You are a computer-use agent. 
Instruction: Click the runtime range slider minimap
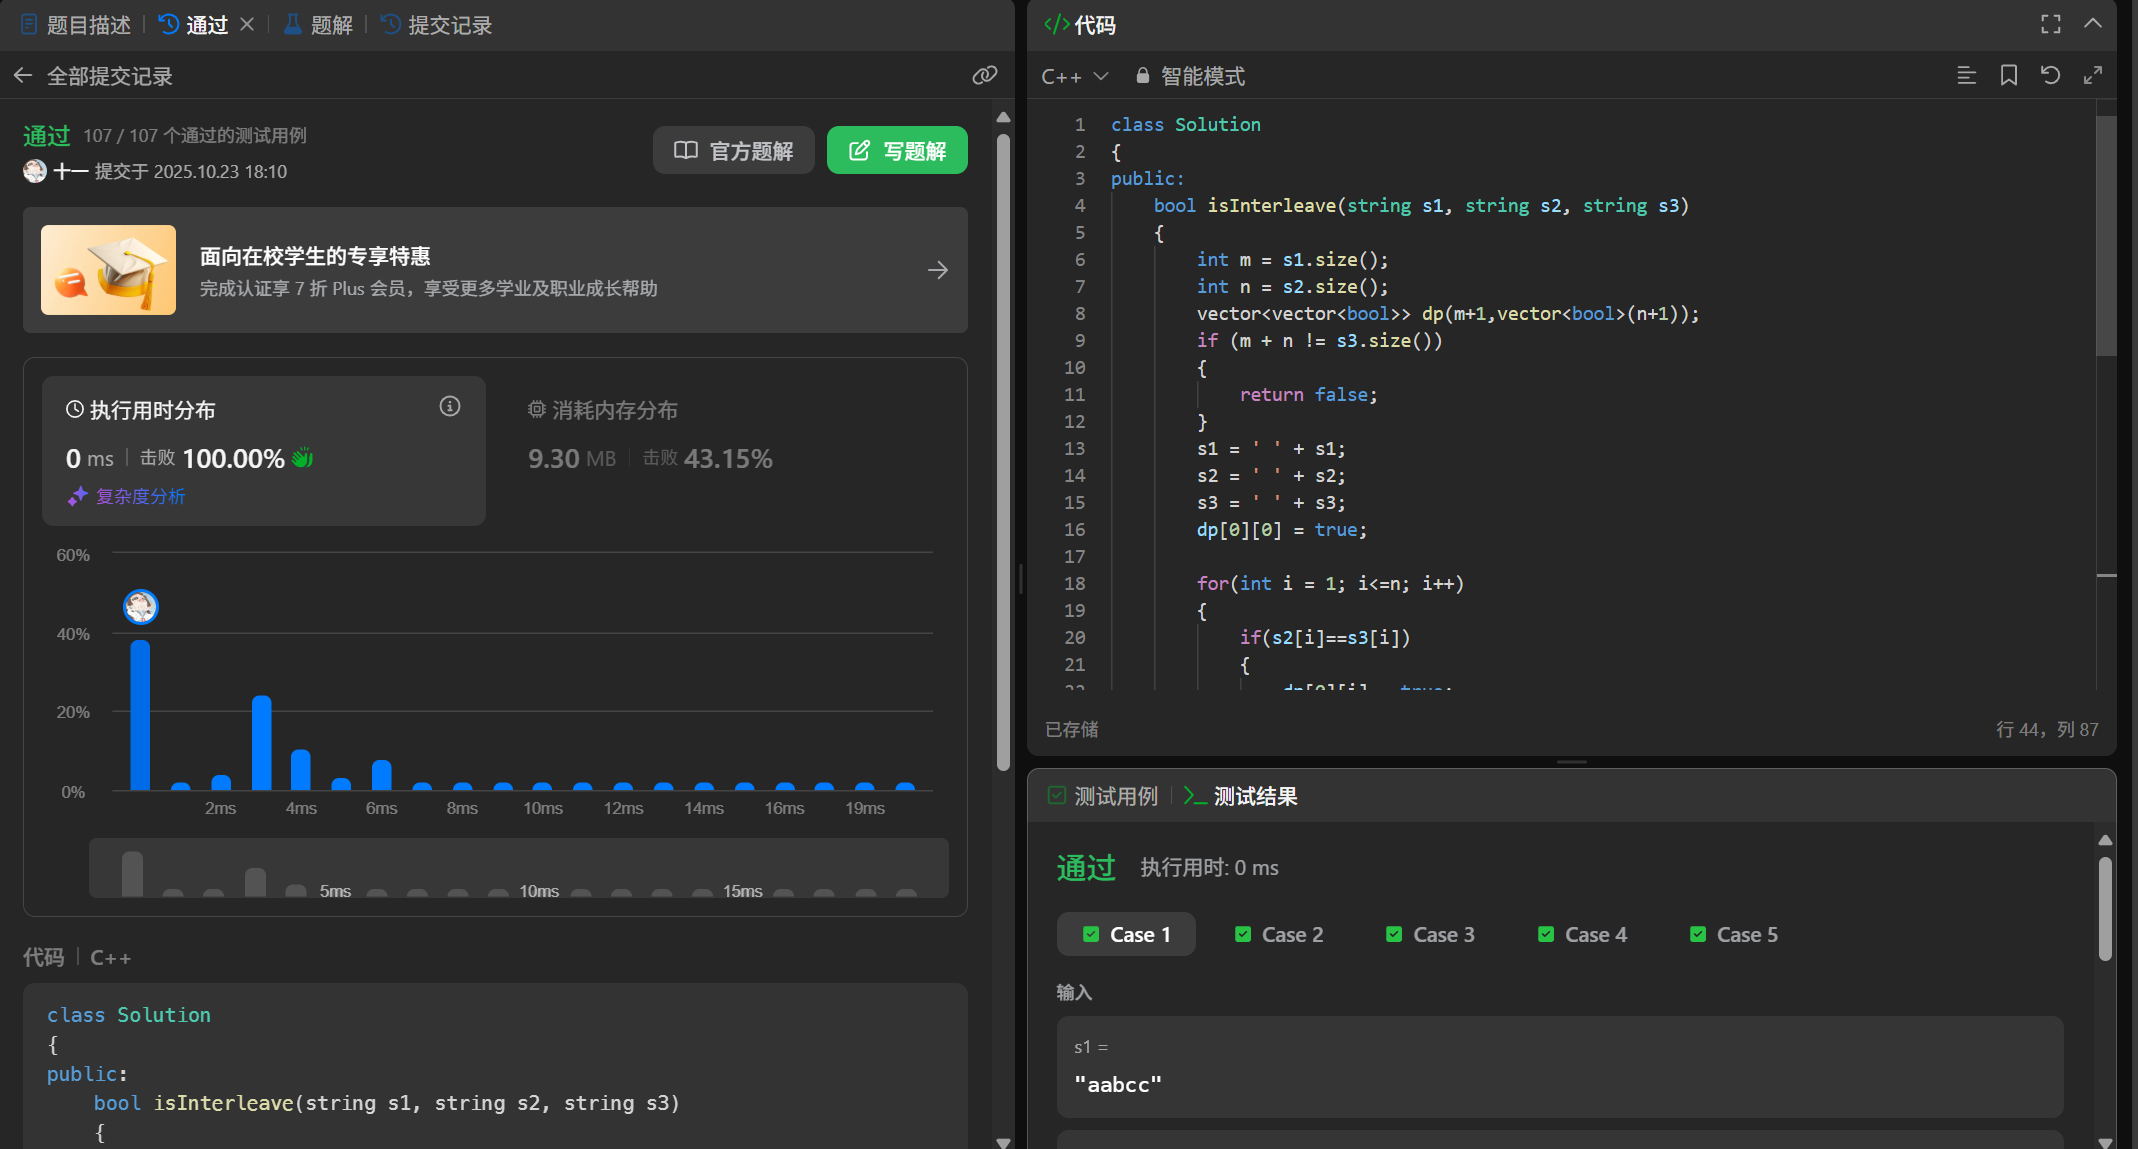point(518,868)
